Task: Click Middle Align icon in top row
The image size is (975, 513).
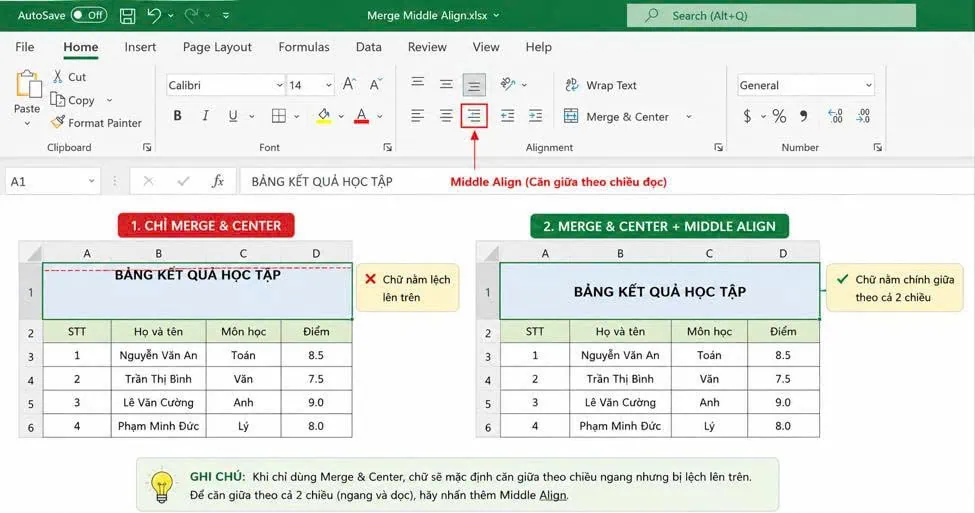Action: (x=446, y=84)
